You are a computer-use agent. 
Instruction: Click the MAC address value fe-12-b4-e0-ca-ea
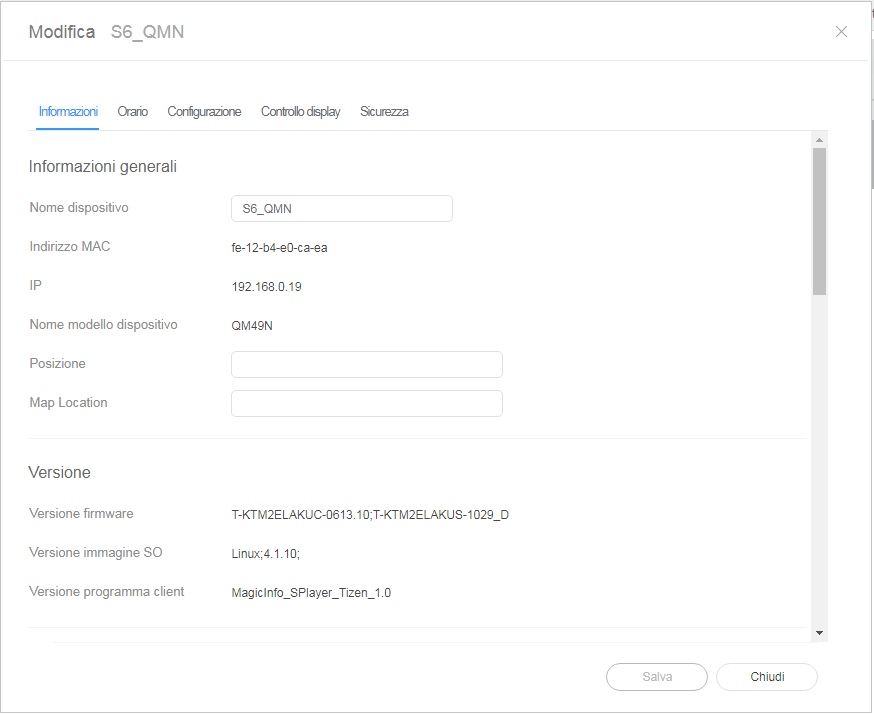coord(279,248)
